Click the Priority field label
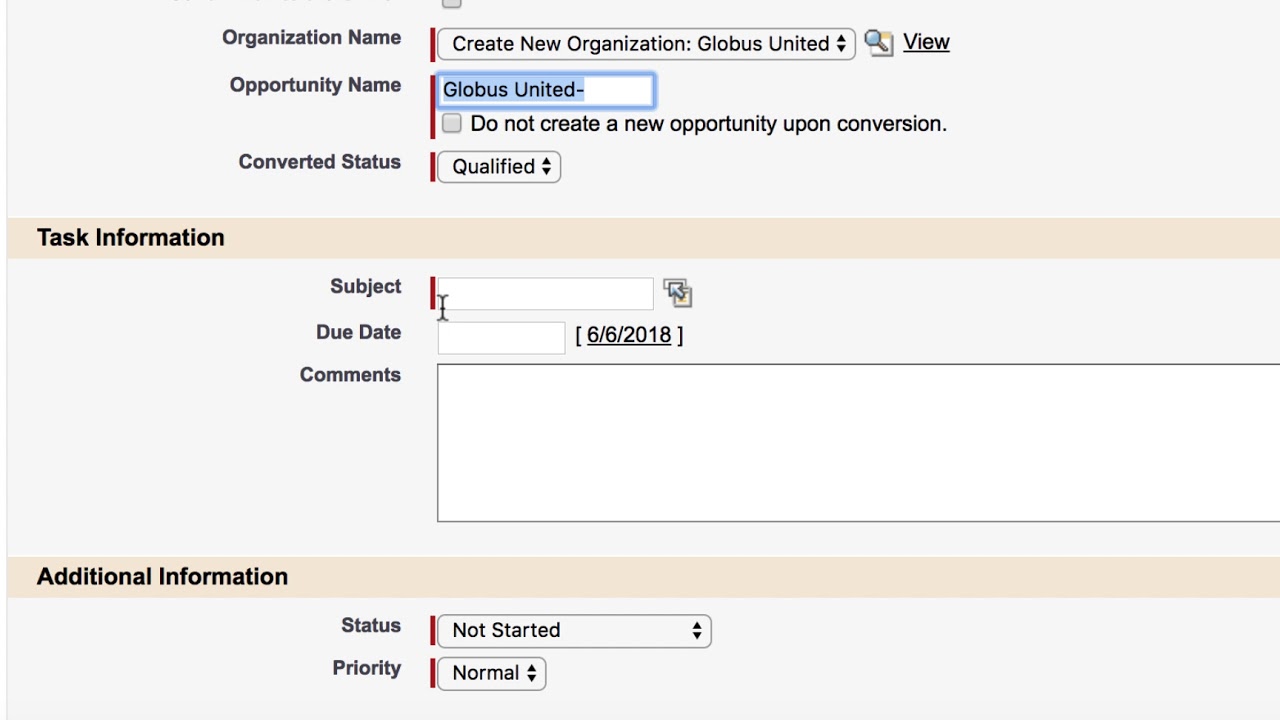 tap(366, 669)
